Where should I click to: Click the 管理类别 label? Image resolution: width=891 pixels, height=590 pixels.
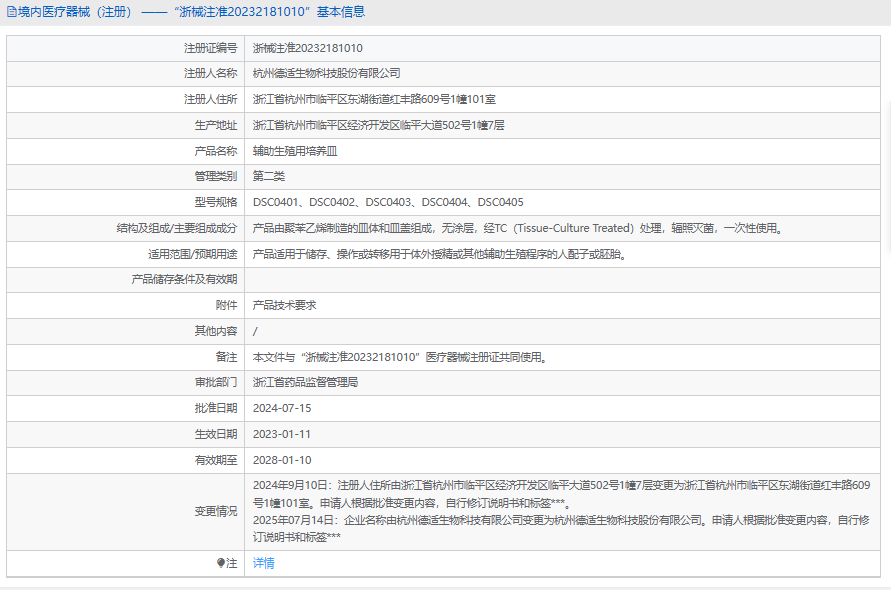pos(216,176)
